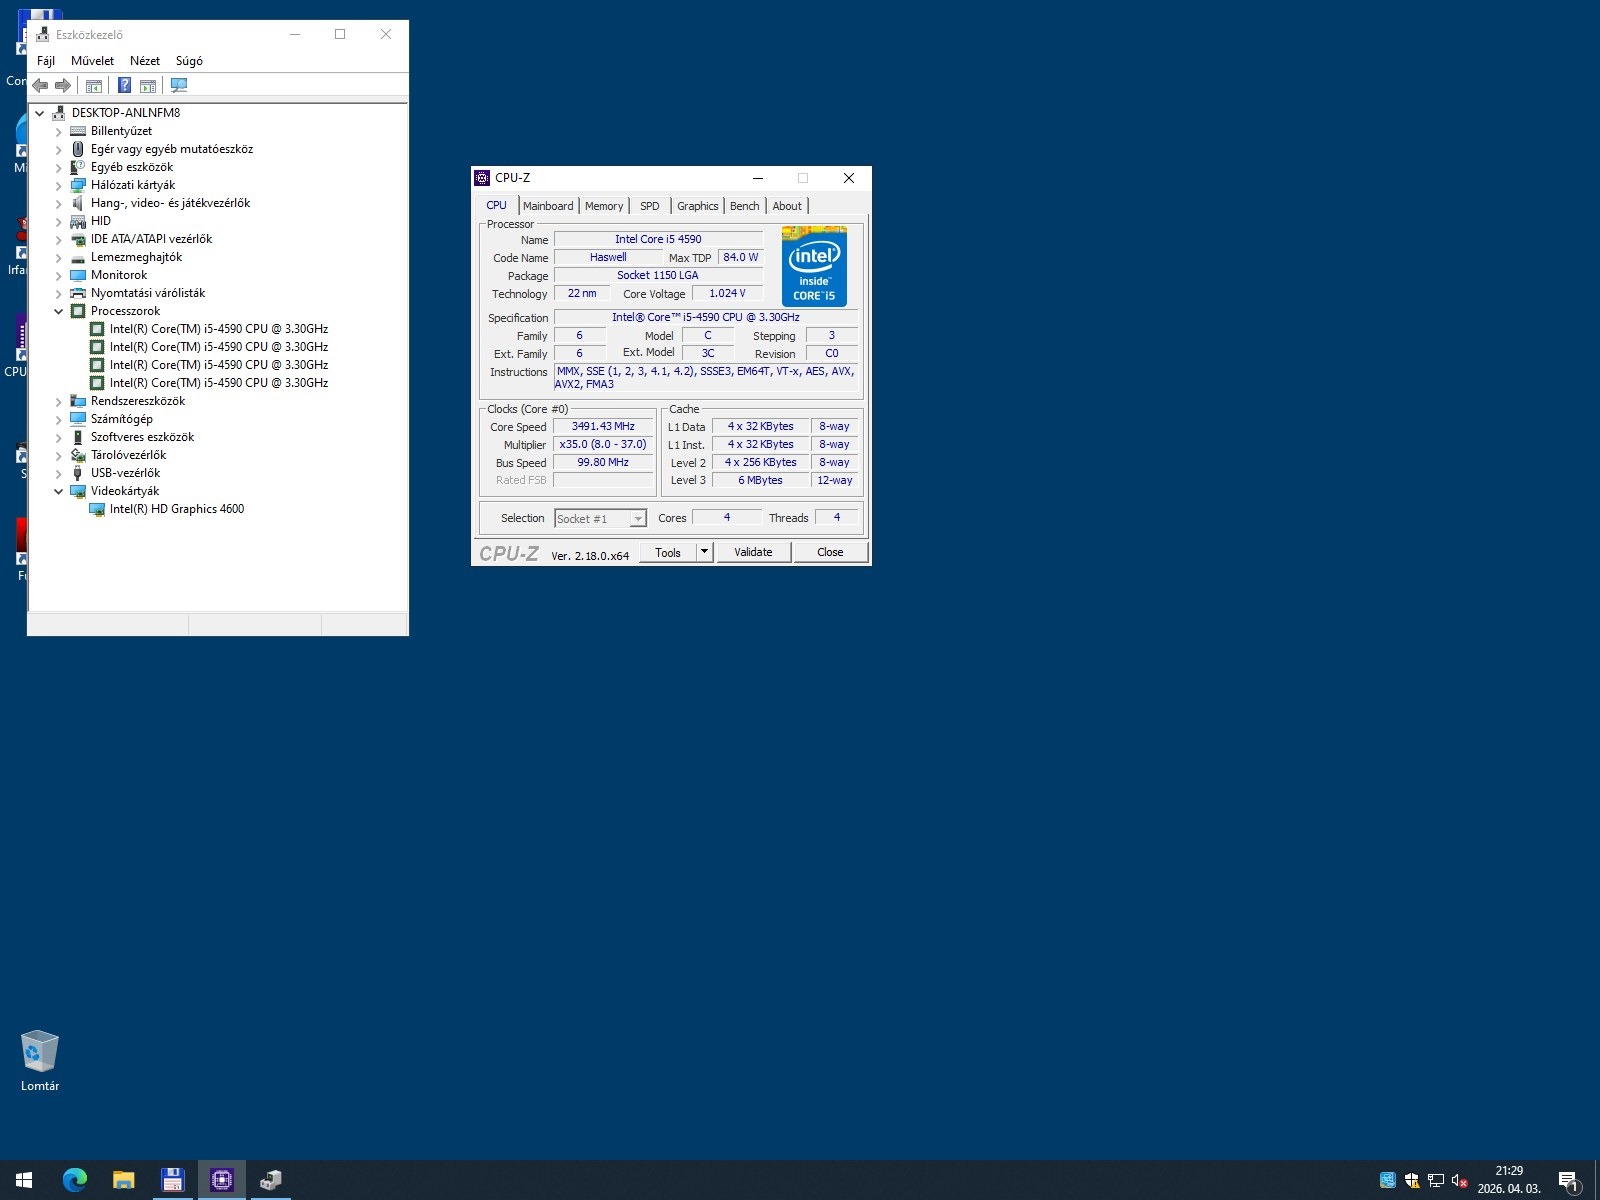Toggle the console tree pane toolbar icon
The height and width of the screenshot is (1200, 1600).
94,86
